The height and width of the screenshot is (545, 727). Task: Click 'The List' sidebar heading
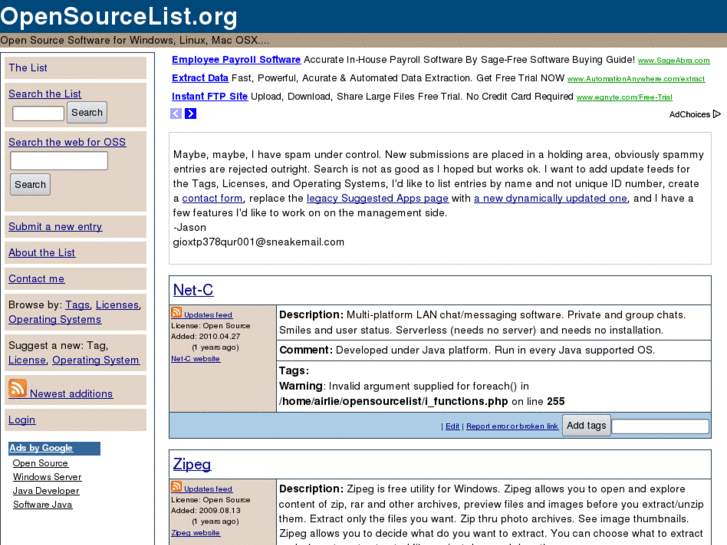[28, 68]
